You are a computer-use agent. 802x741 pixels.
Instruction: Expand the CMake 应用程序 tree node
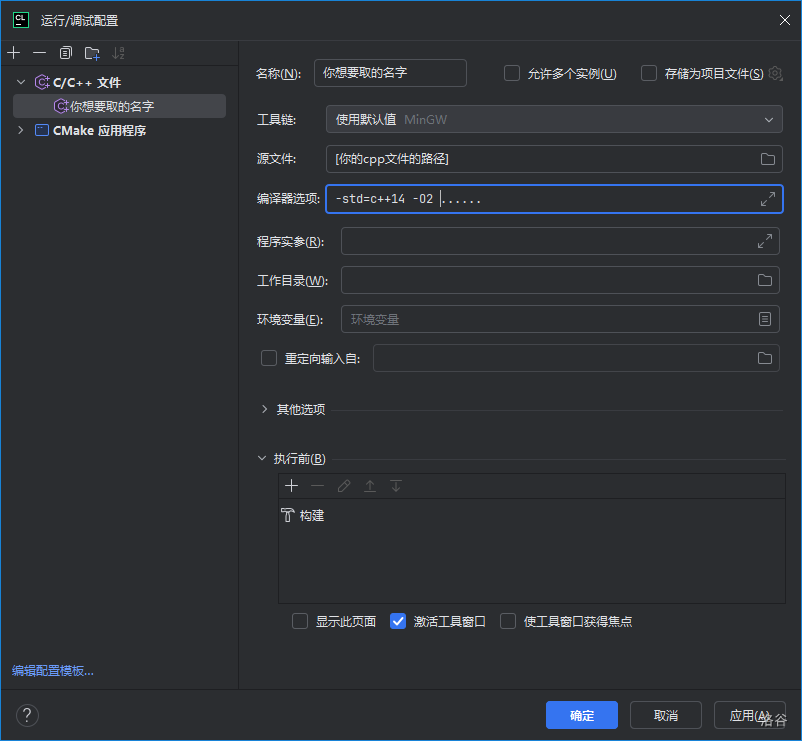tap(20, 130)
